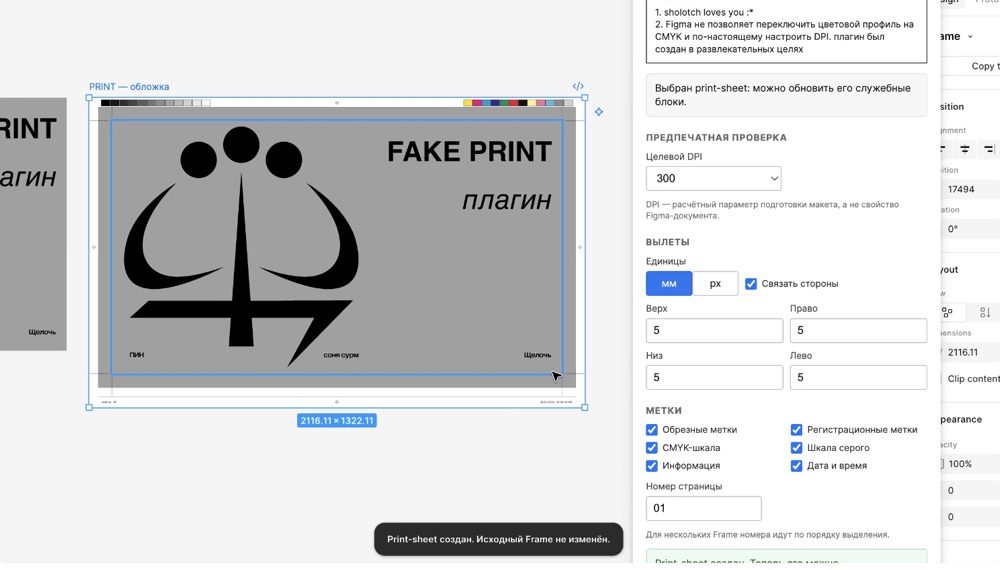Click the Лево bleed input field

coord(858,377)
